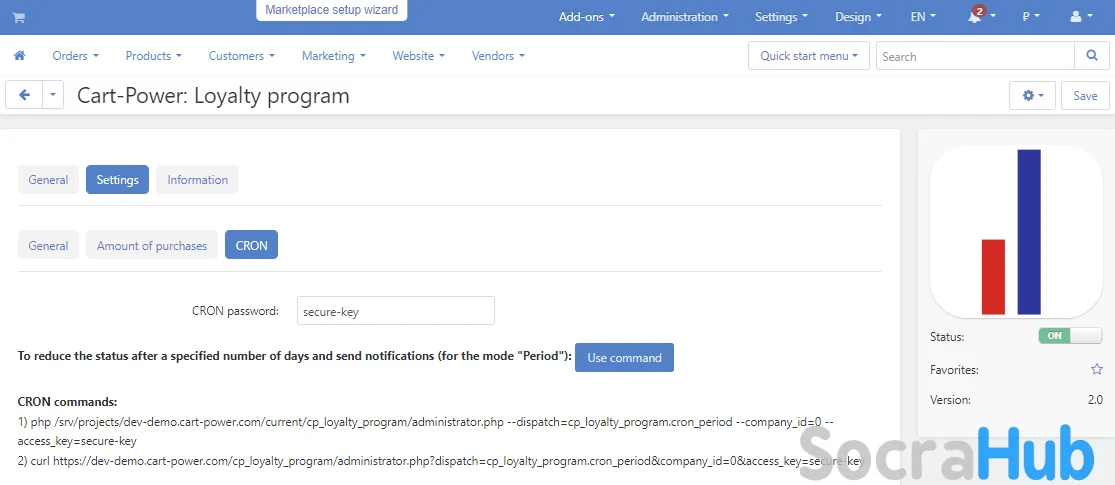Click the shopping cart icon in top bar

18,18
